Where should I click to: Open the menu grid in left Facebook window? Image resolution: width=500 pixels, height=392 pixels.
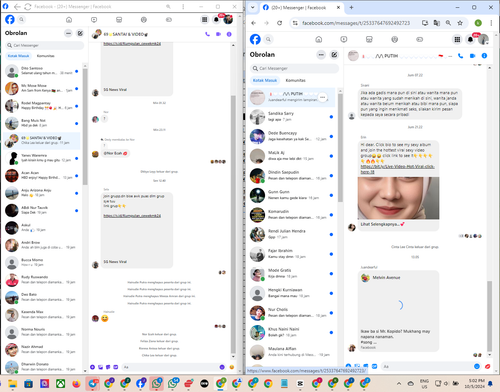tap(204, 20)
